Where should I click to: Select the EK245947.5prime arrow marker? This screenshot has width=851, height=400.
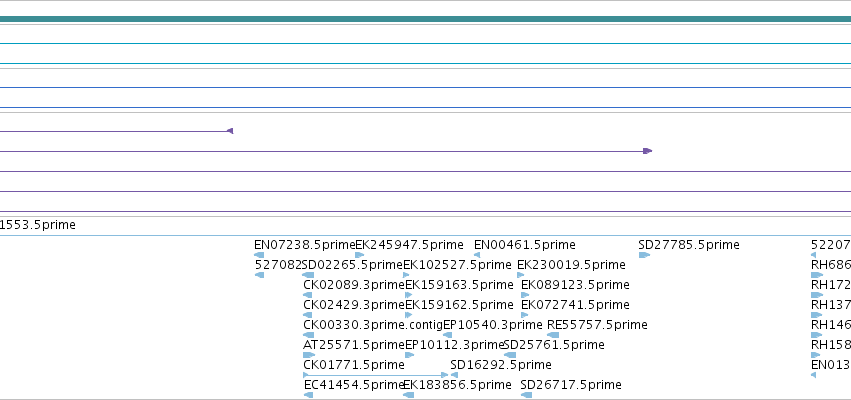359,255
